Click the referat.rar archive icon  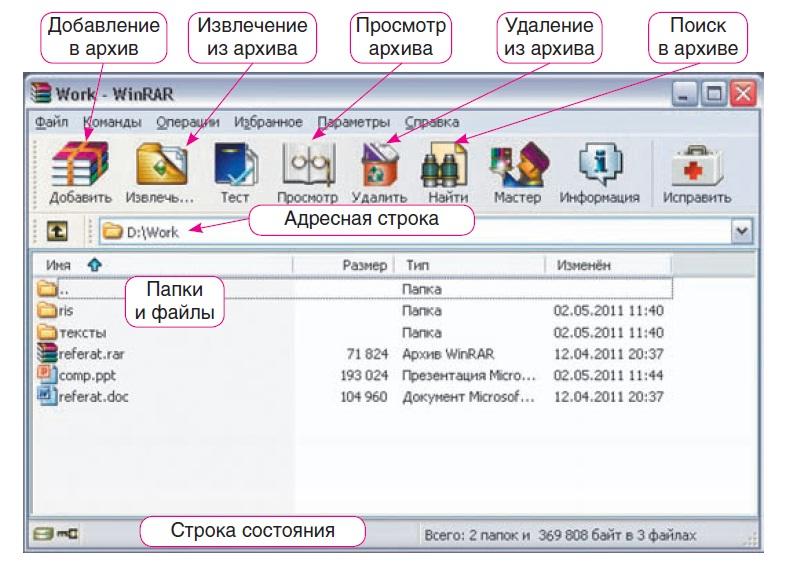pos(47,353)
